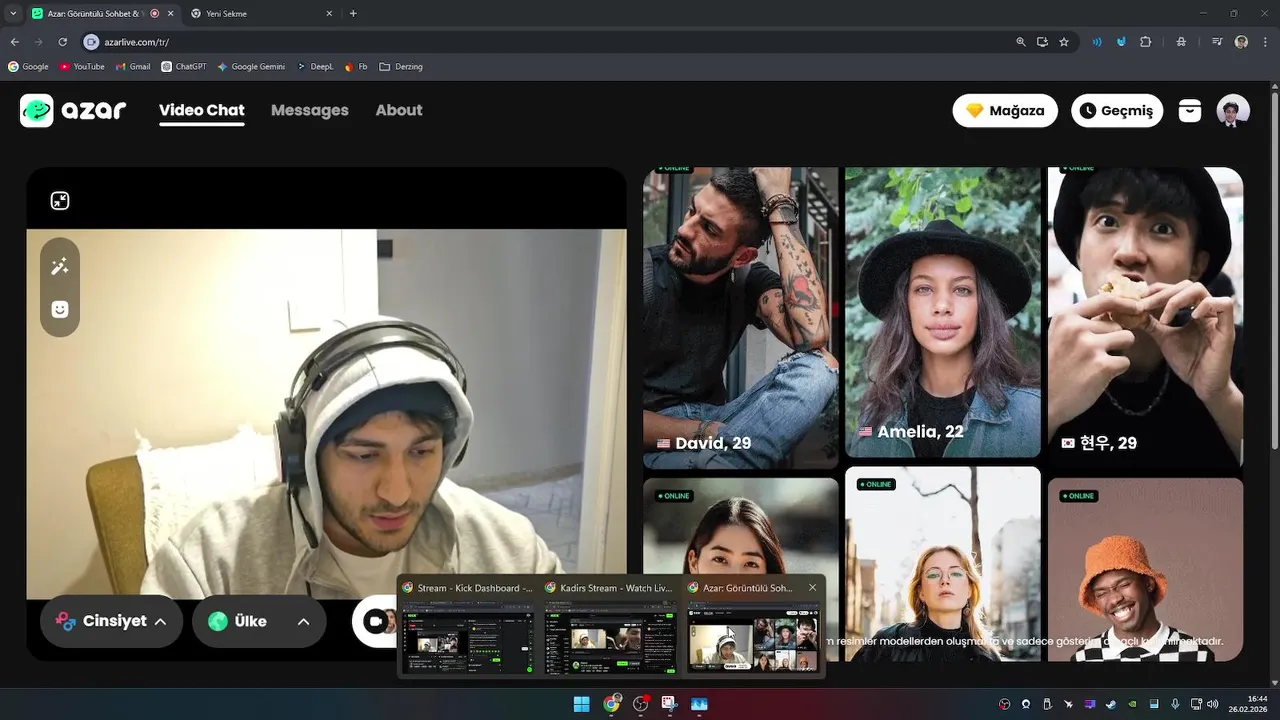Screen dimensions: 1280x720
Task: Open the Google bookmark
Action: tap(28, 67)
